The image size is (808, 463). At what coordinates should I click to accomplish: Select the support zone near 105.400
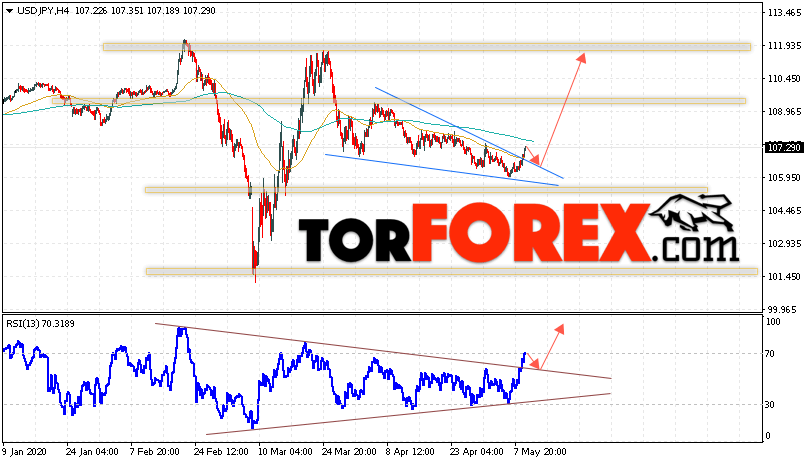pyautogui.click(x=426, y=190)
